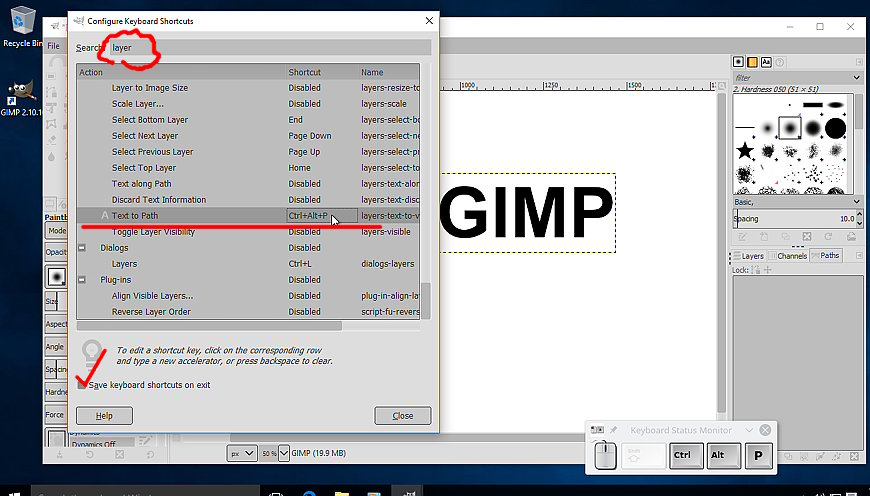
Task: Click the Ctrl+L shortcut for Layers
Action: 300,264
